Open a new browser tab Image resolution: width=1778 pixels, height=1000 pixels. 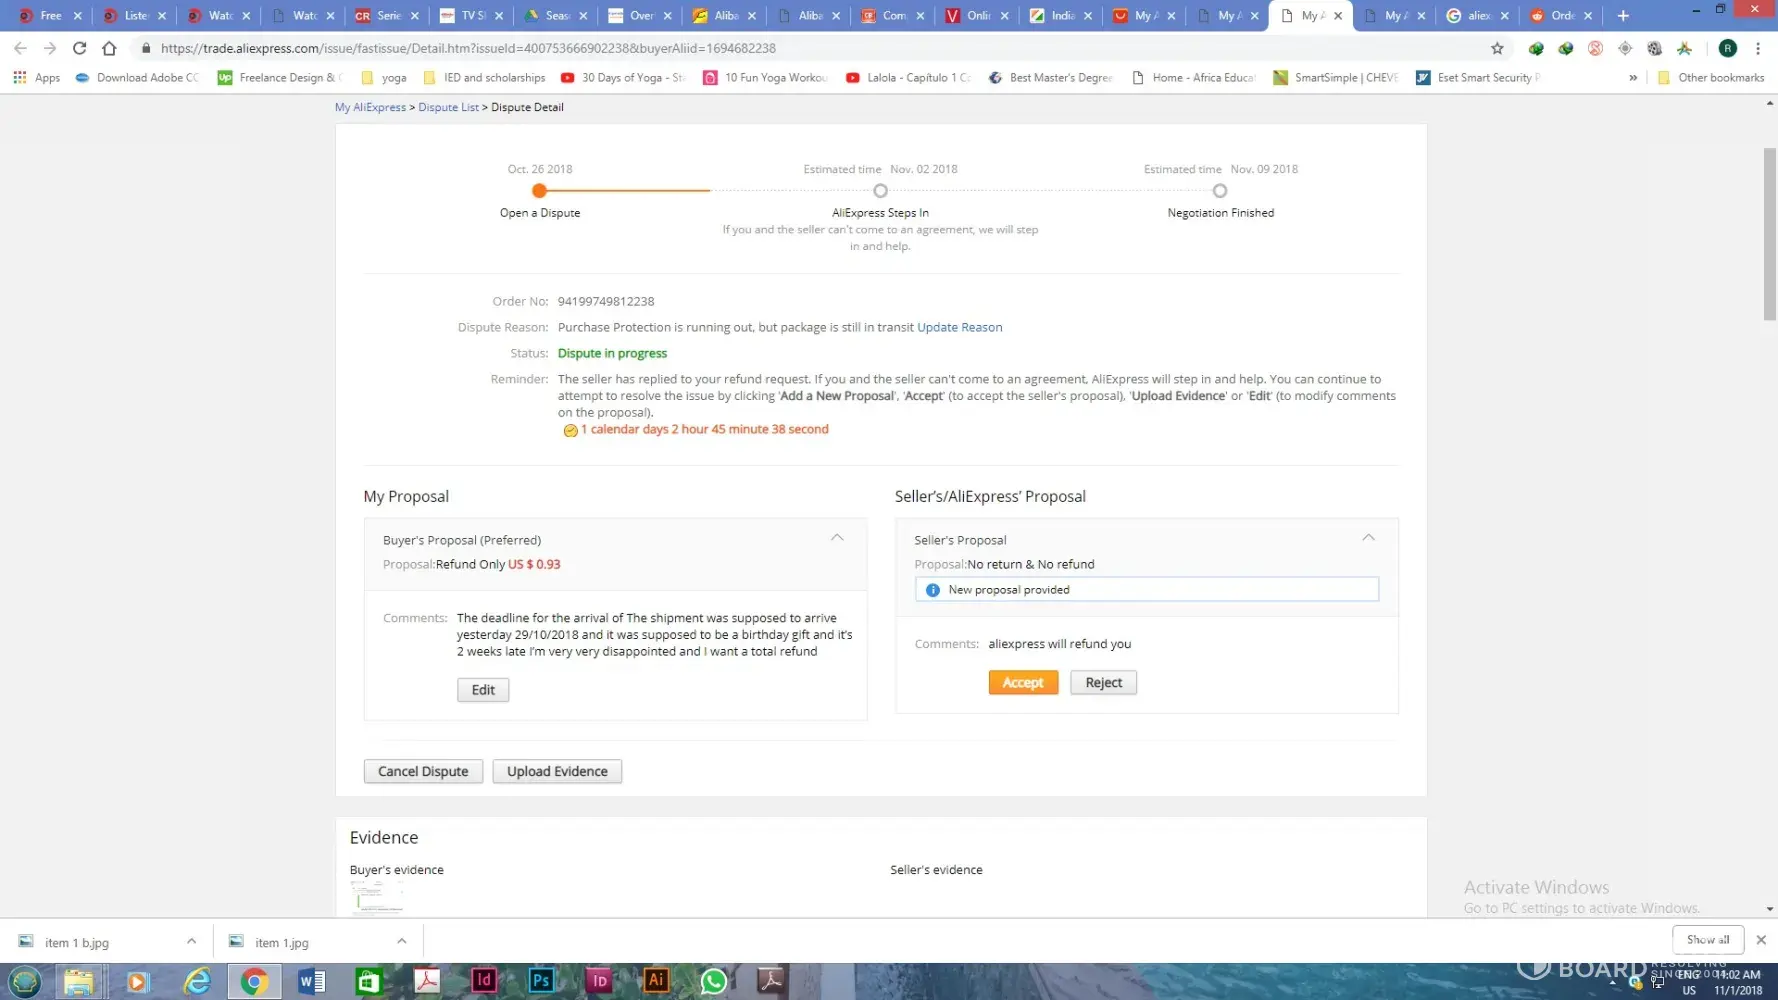click(1623, 15)
